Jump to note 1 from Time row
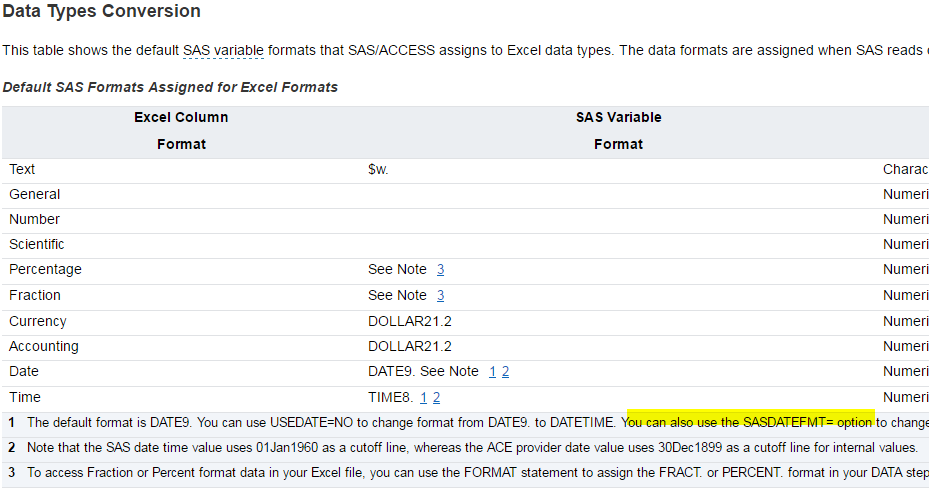Image resolution: width=929 pixels, height=490 pixels. pyautogui.click(x=424, y=398)
